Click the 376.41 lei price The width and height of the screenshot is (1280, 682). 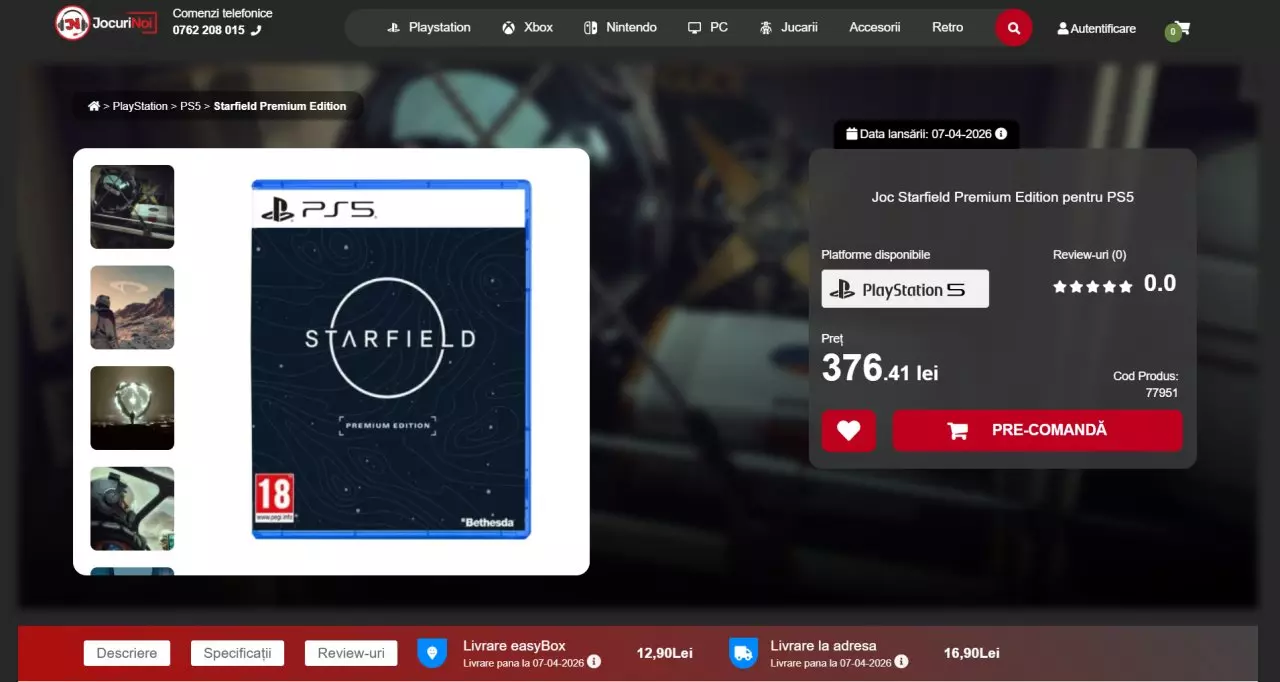880,368
